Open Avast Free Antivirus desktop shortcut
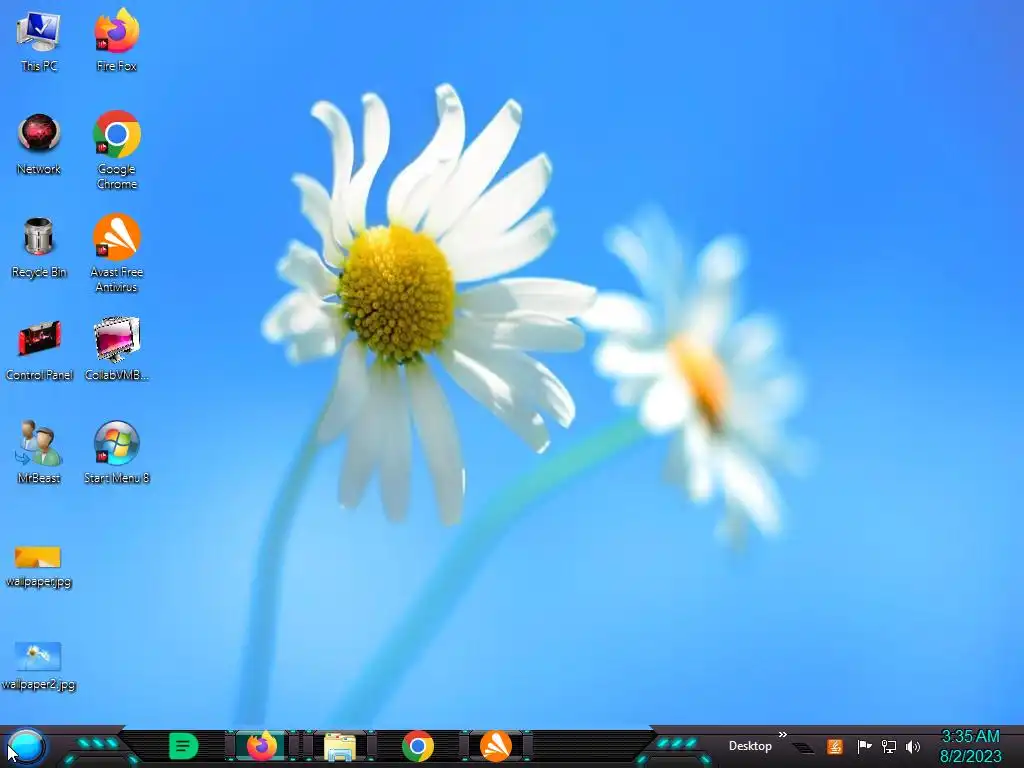 pyautogui.click(x=116, y=253)
